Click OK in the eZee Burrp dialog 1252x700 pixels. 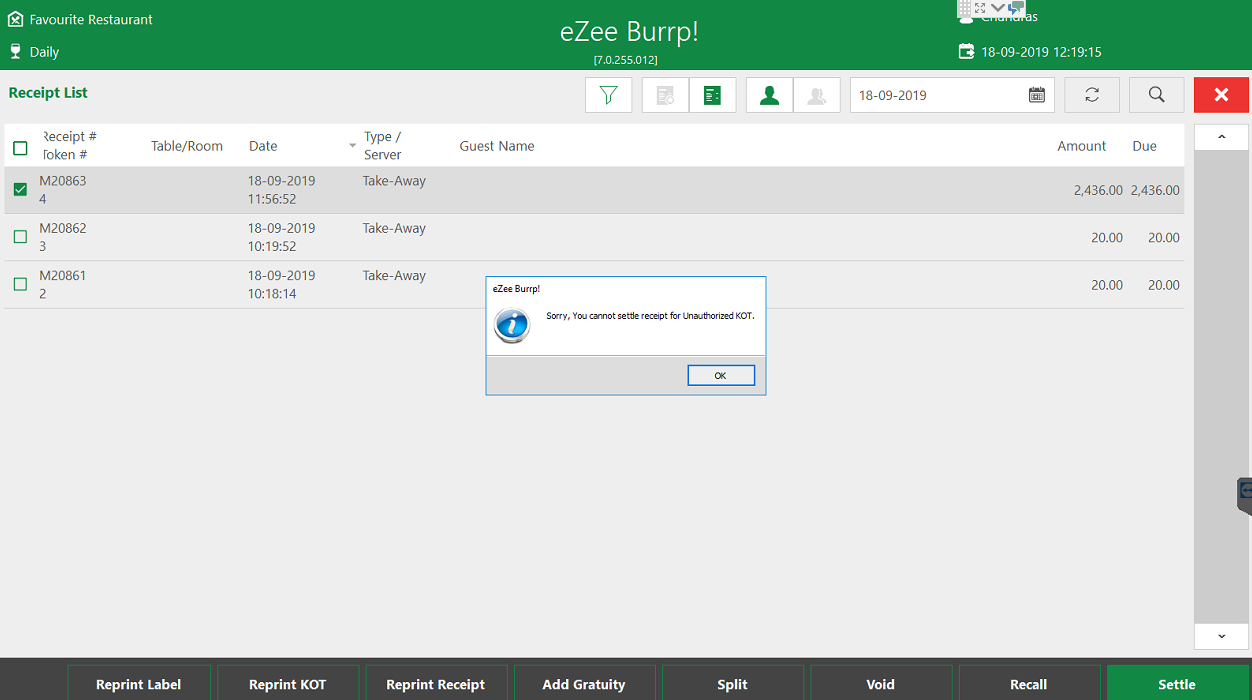721,375
